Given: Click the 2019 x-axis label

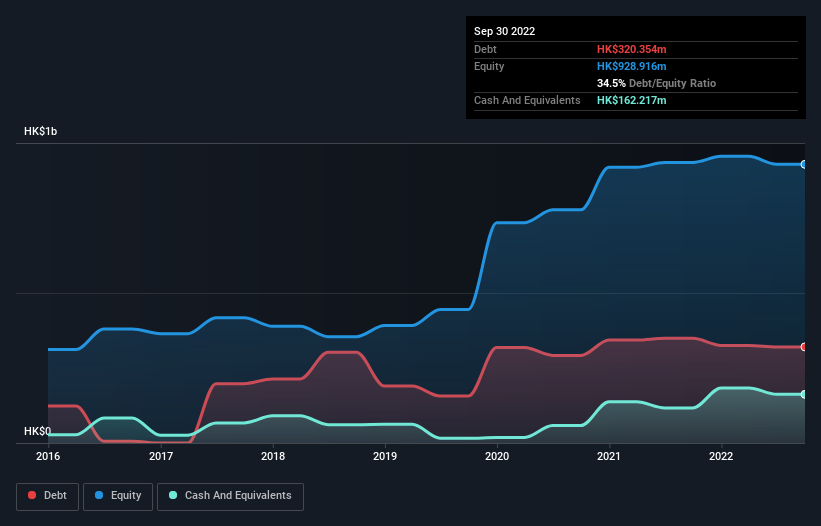Looking at the screenshot, I should [385, 456].
